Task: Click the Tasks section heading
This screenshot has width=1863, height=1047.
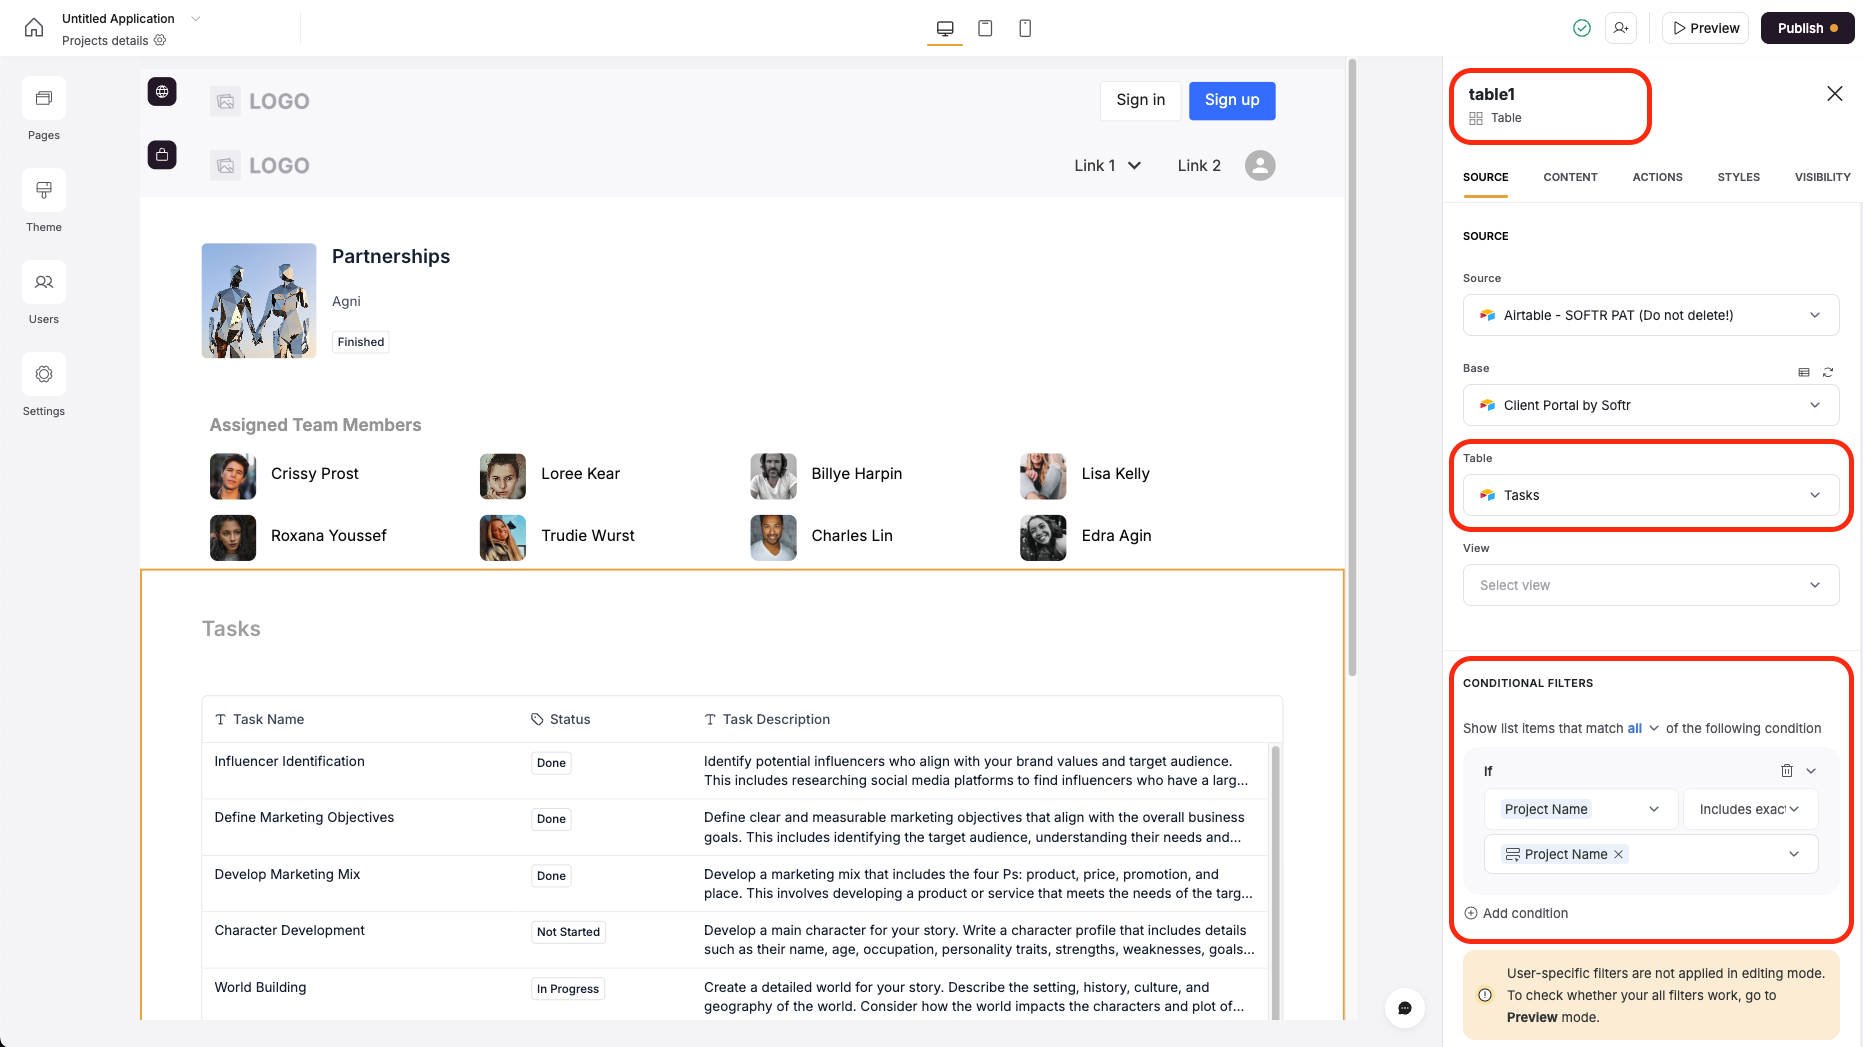Action: [231, 629]
